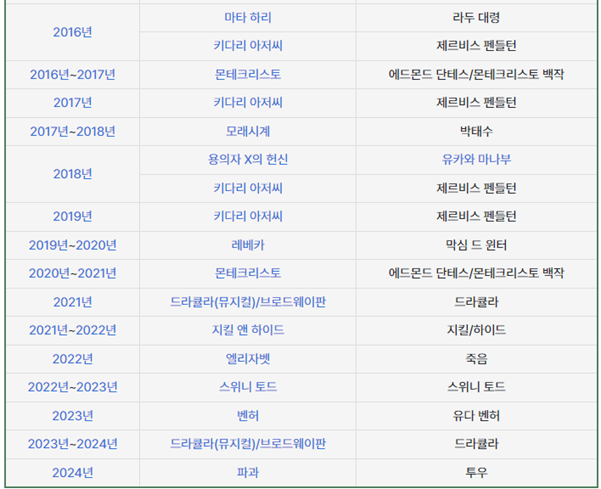The image size is (601, 489).
Task: Select the 드라큘라 role in the 2021년 row
Action: coord(476,302)
